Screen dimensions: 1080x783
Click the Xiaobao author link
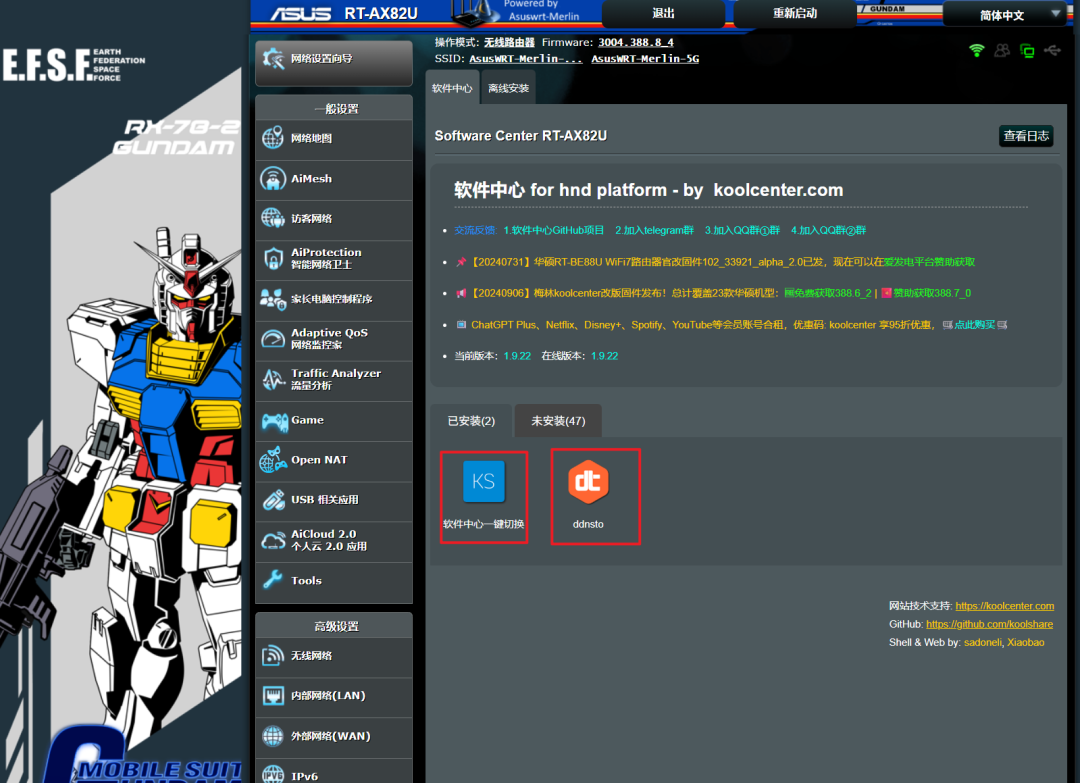point(1026,643)
